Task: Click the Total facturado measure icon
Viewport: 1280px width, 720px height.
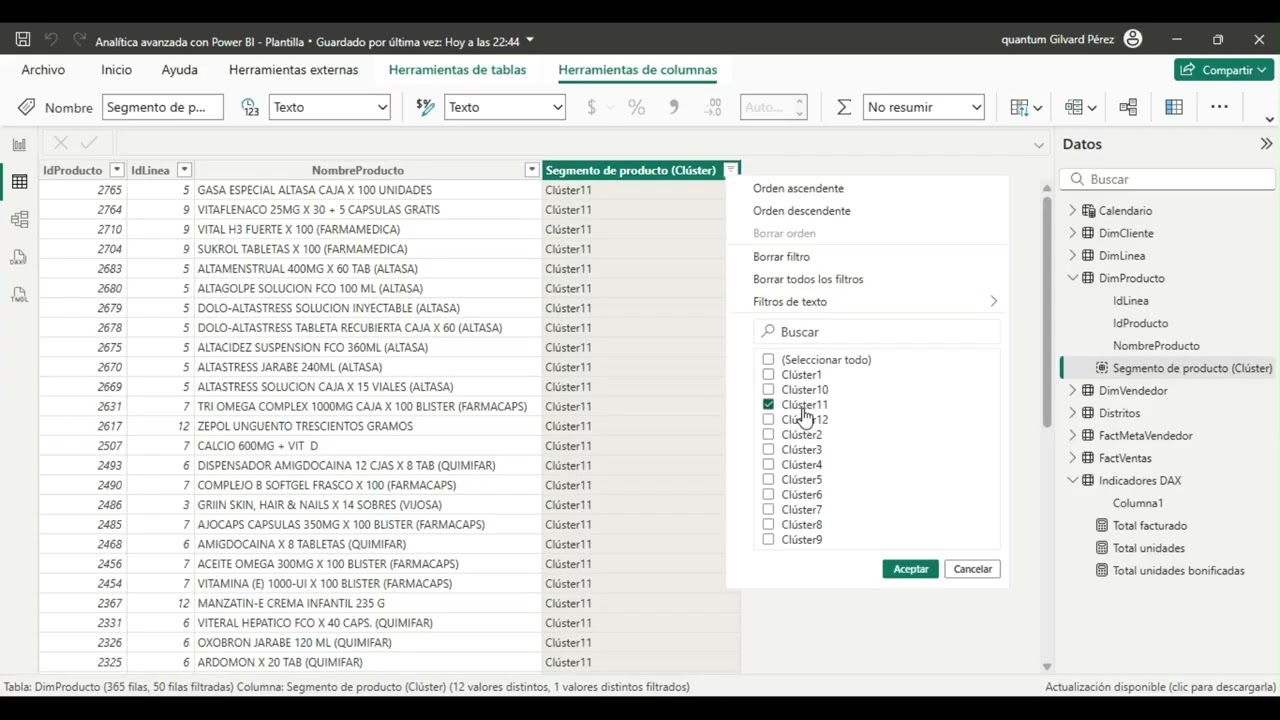Action: (x=1102, y=526)
